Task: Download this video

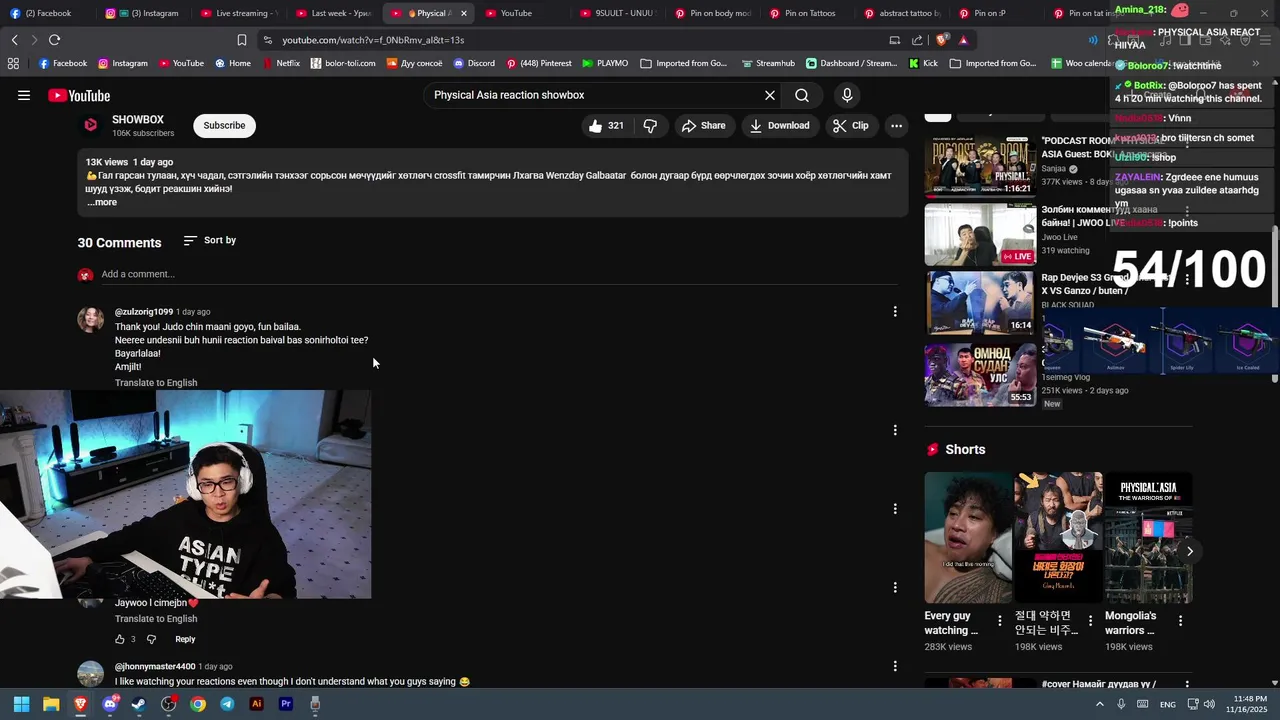Action: [780, 126]
